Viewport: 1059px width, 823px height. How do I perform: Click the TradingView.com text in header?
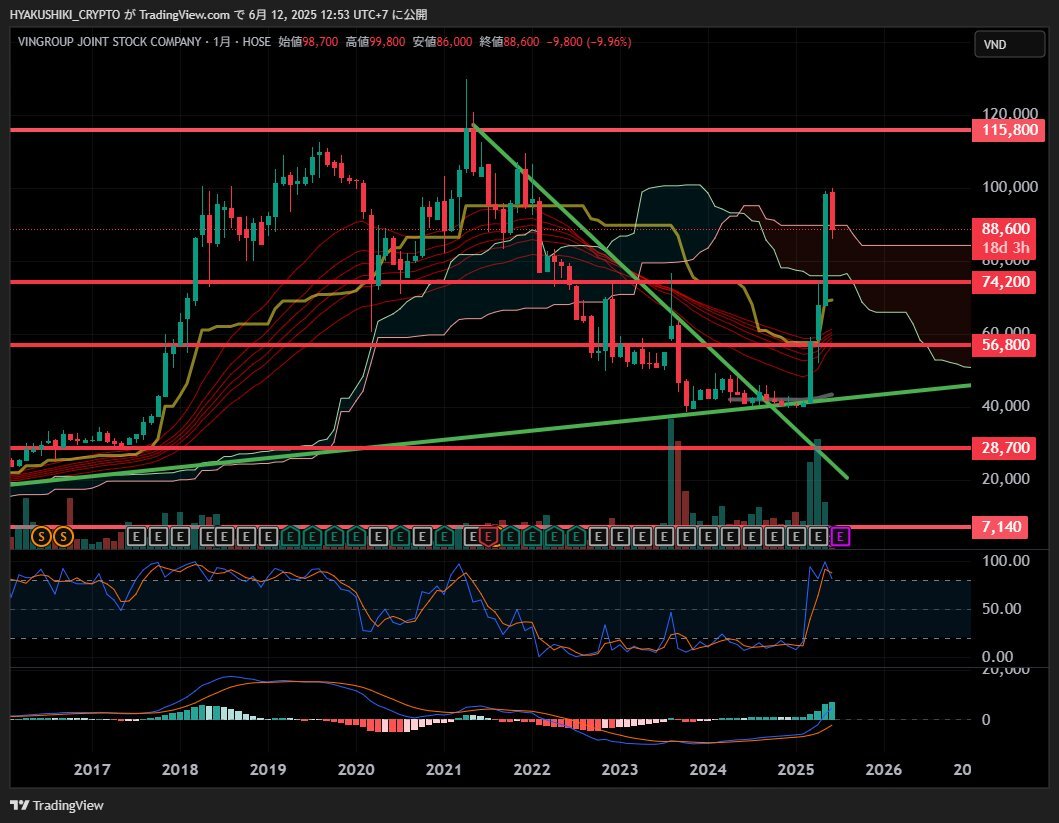184,14
